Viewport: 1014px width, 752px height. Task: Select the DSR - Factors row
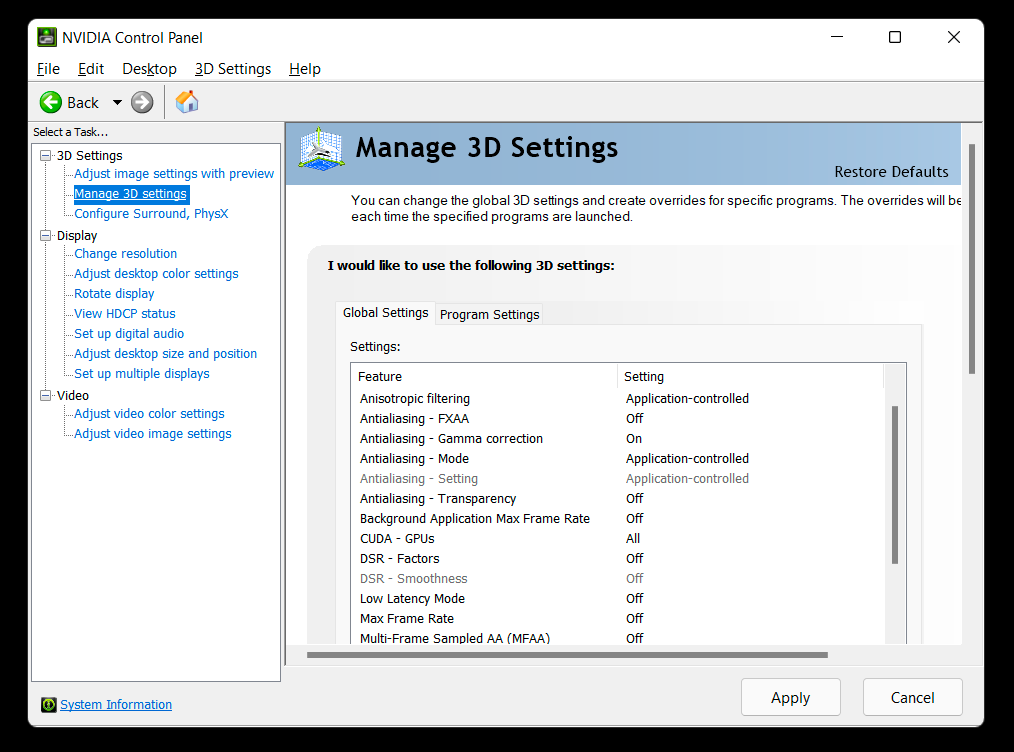pyautogui.click(x=620, y=559)
